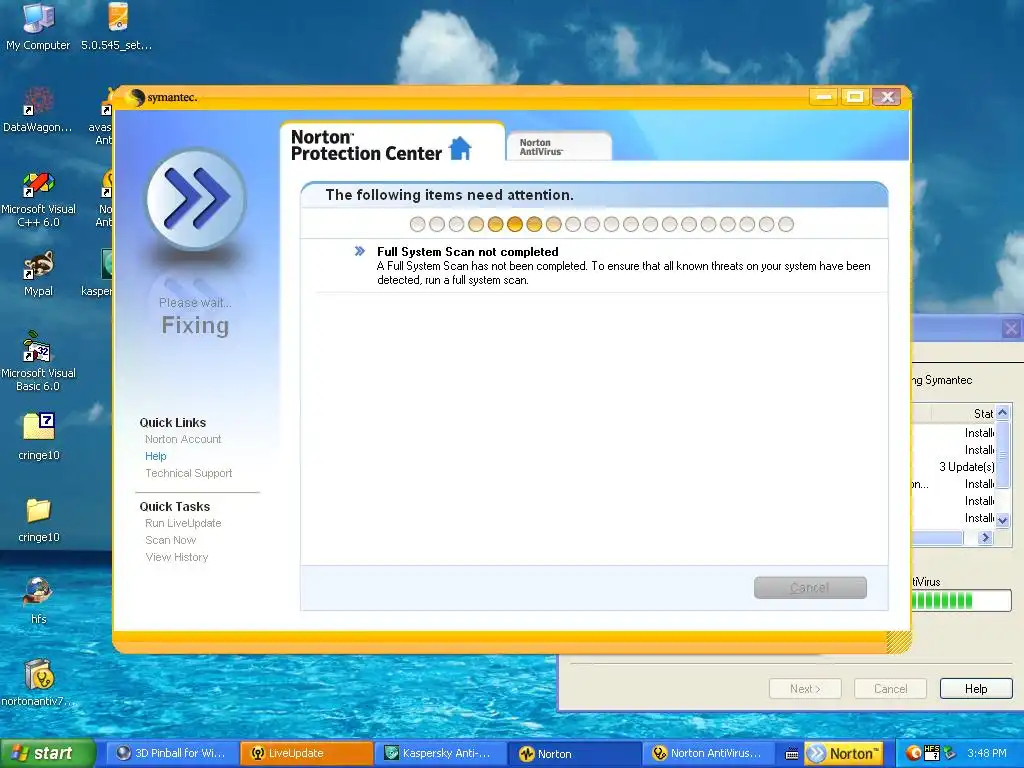Click the green network tray icon

click(x=950, y=753)
